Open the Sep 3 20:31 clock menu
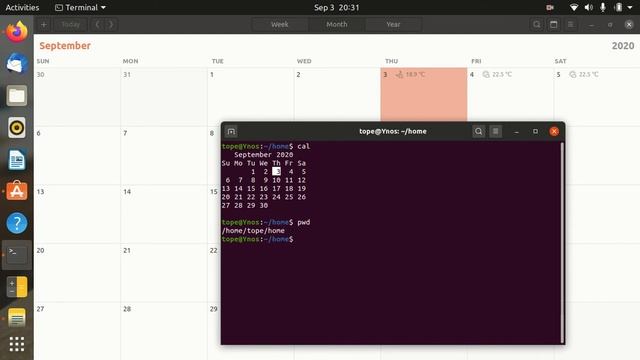This screenshot has width=640, height=360. click(x=336, y=7)
